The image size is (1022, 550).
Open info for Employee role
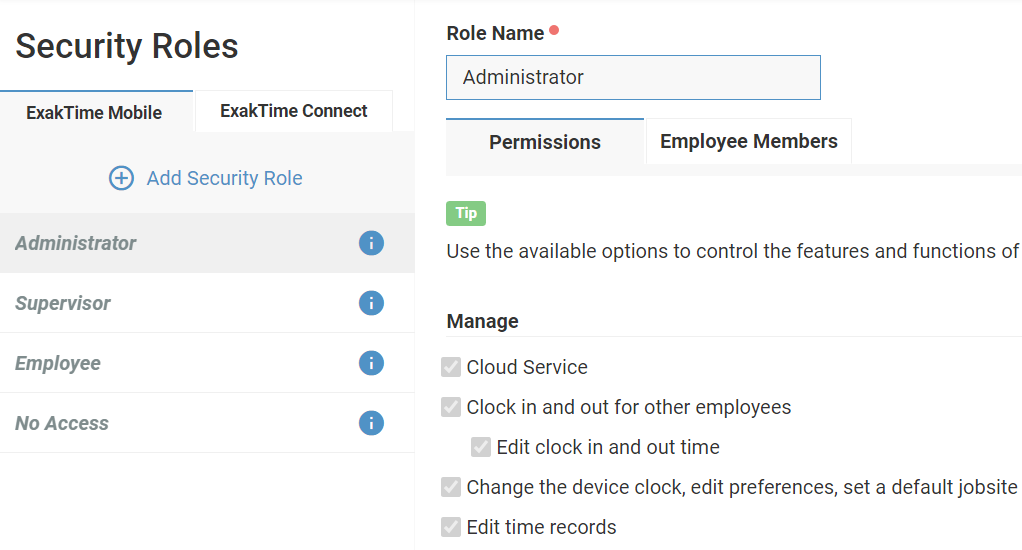371,363
